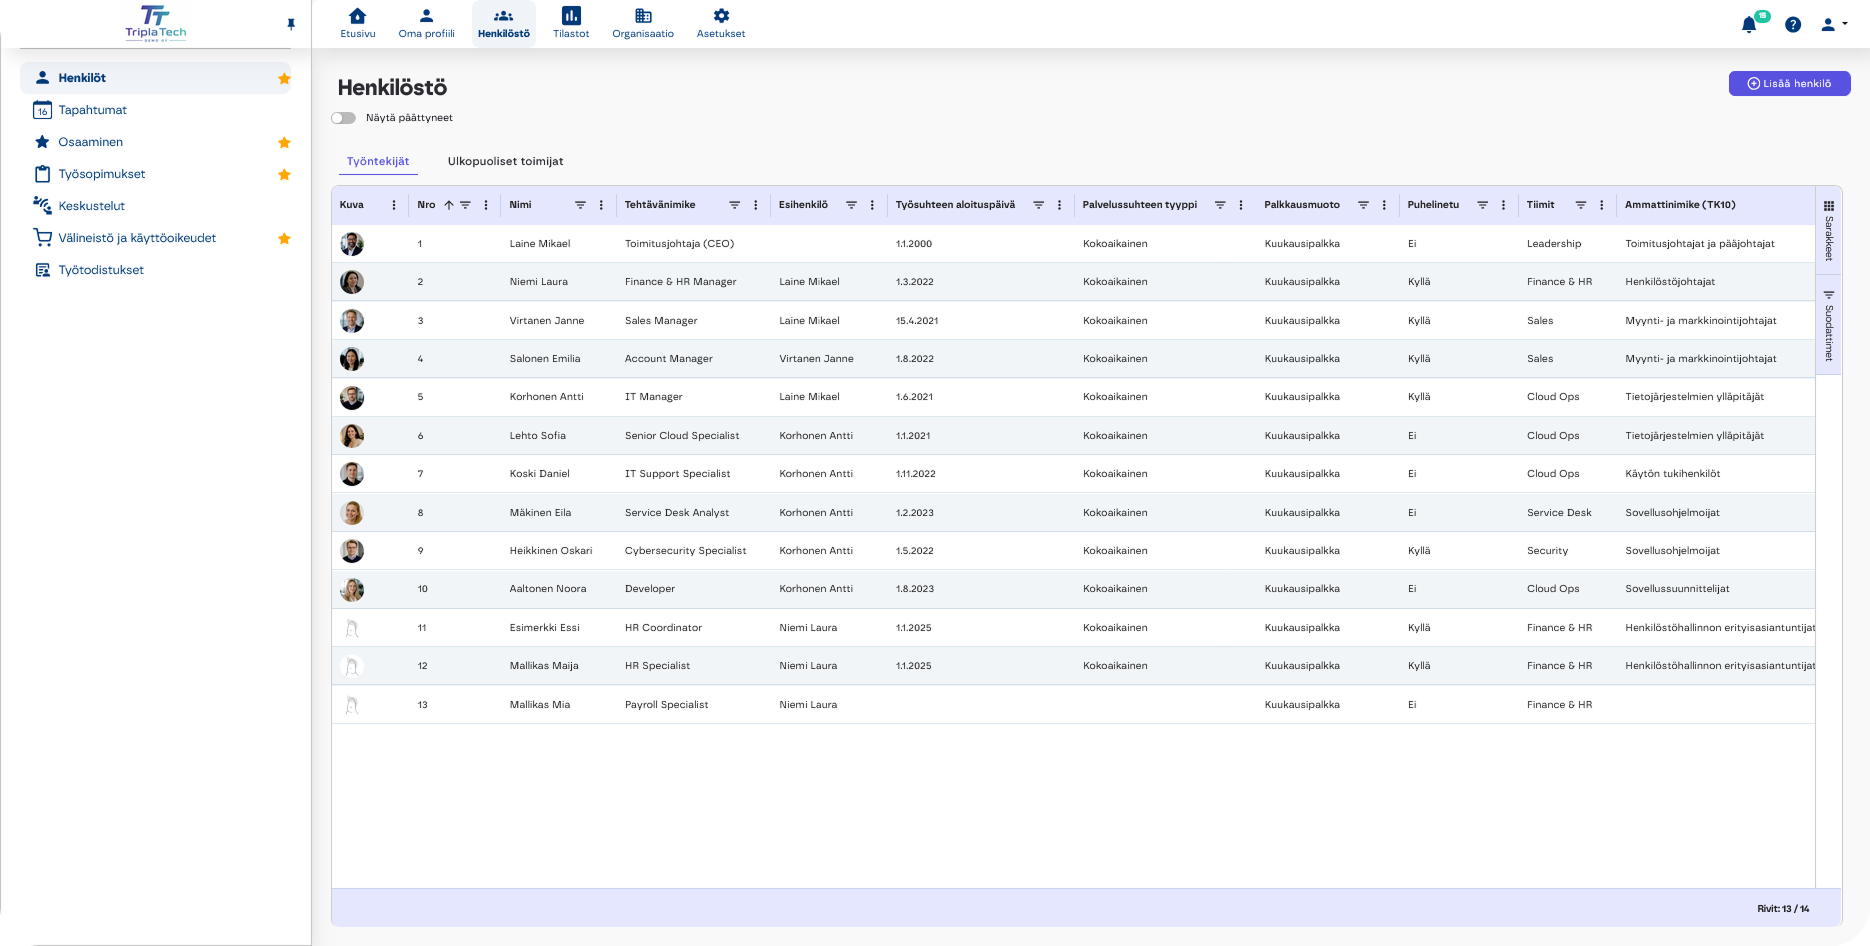Select the Aaltonen Noora name cell
The width and height of the screenshot is (1870, 946).
click(x=548, y=589)
